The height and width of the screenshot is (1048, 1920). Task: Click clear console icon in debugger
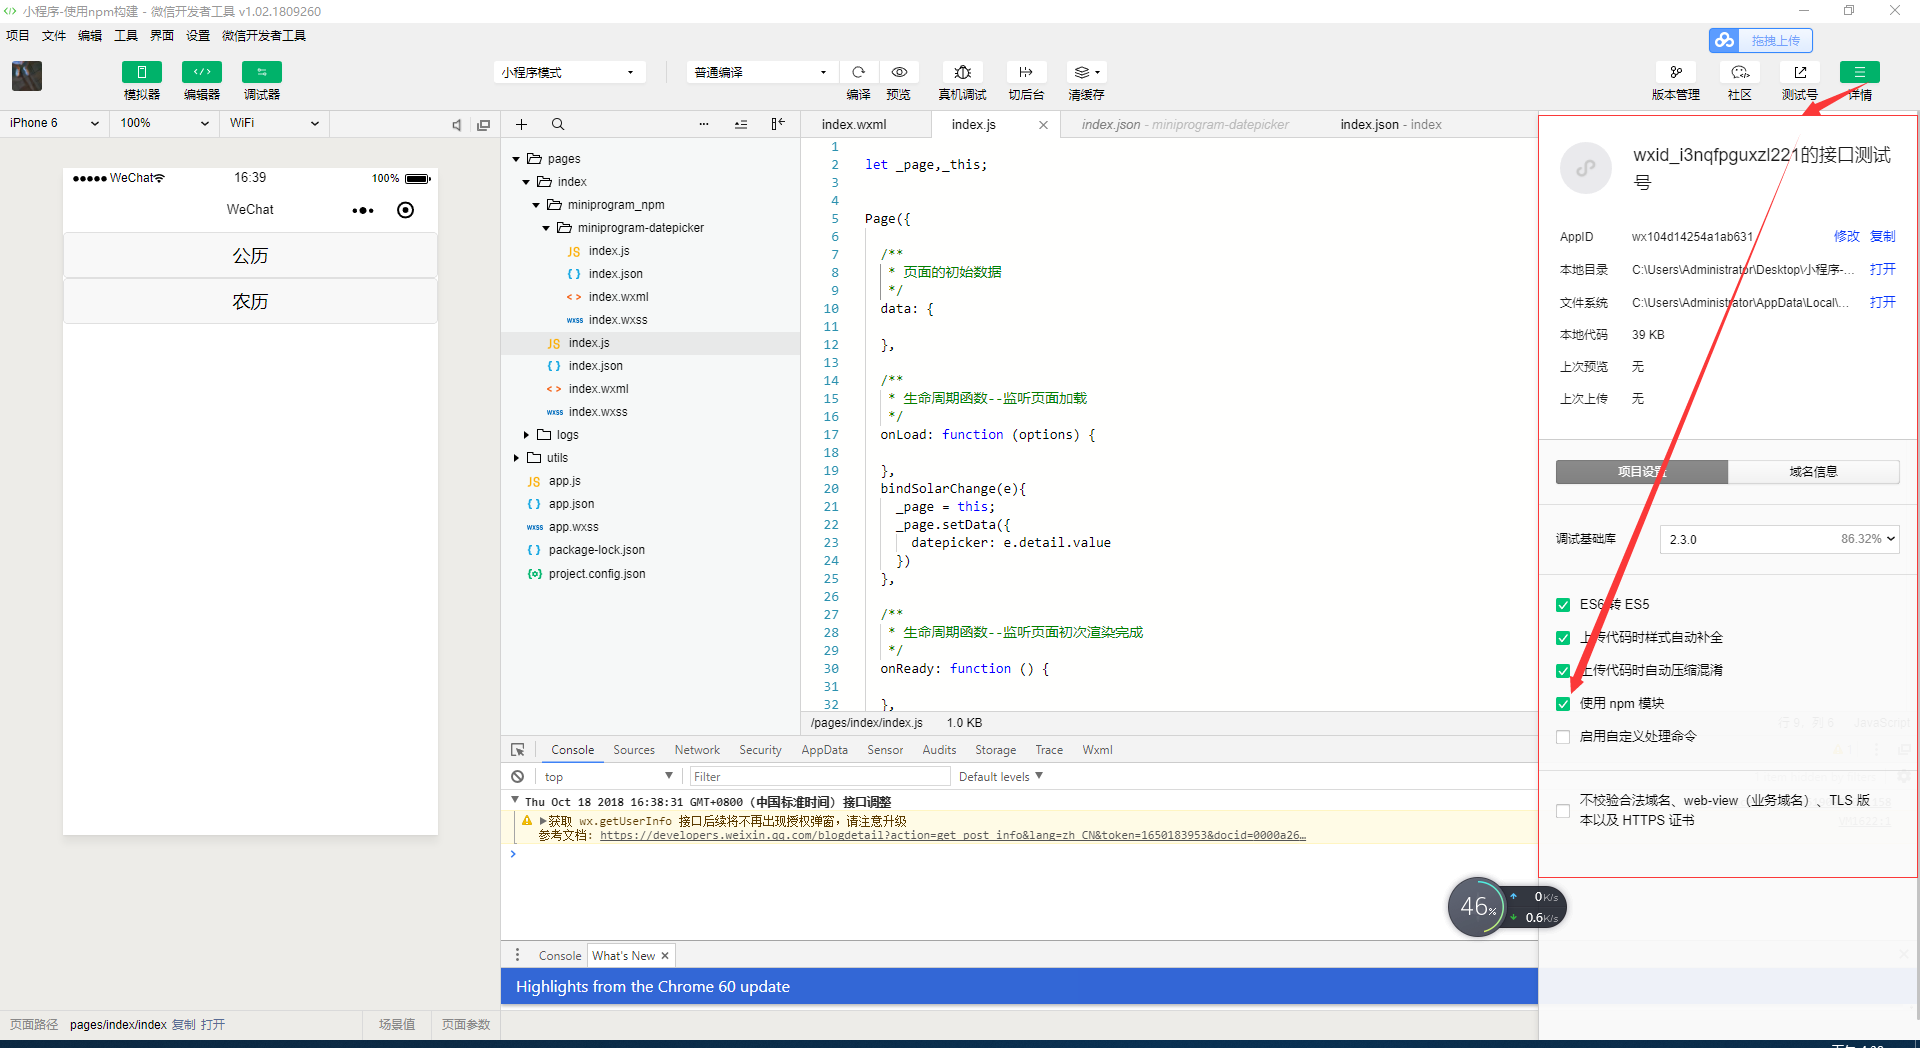tap(517, 777)
